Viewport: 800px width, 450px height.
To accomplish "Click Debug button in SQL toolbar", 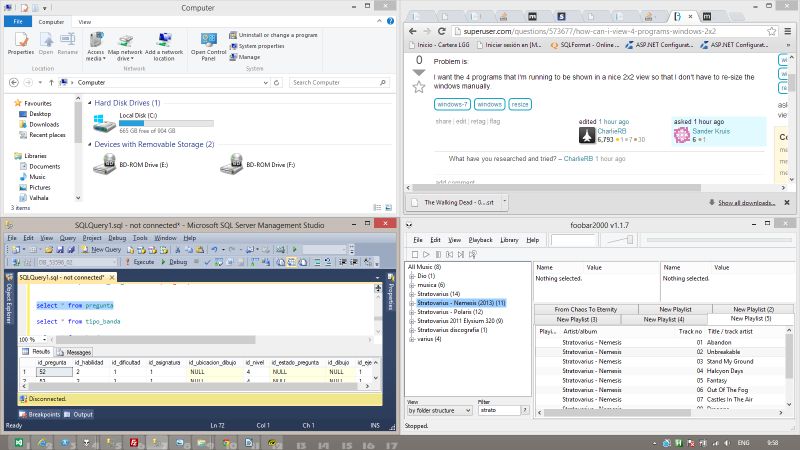I will coord(174,262).
